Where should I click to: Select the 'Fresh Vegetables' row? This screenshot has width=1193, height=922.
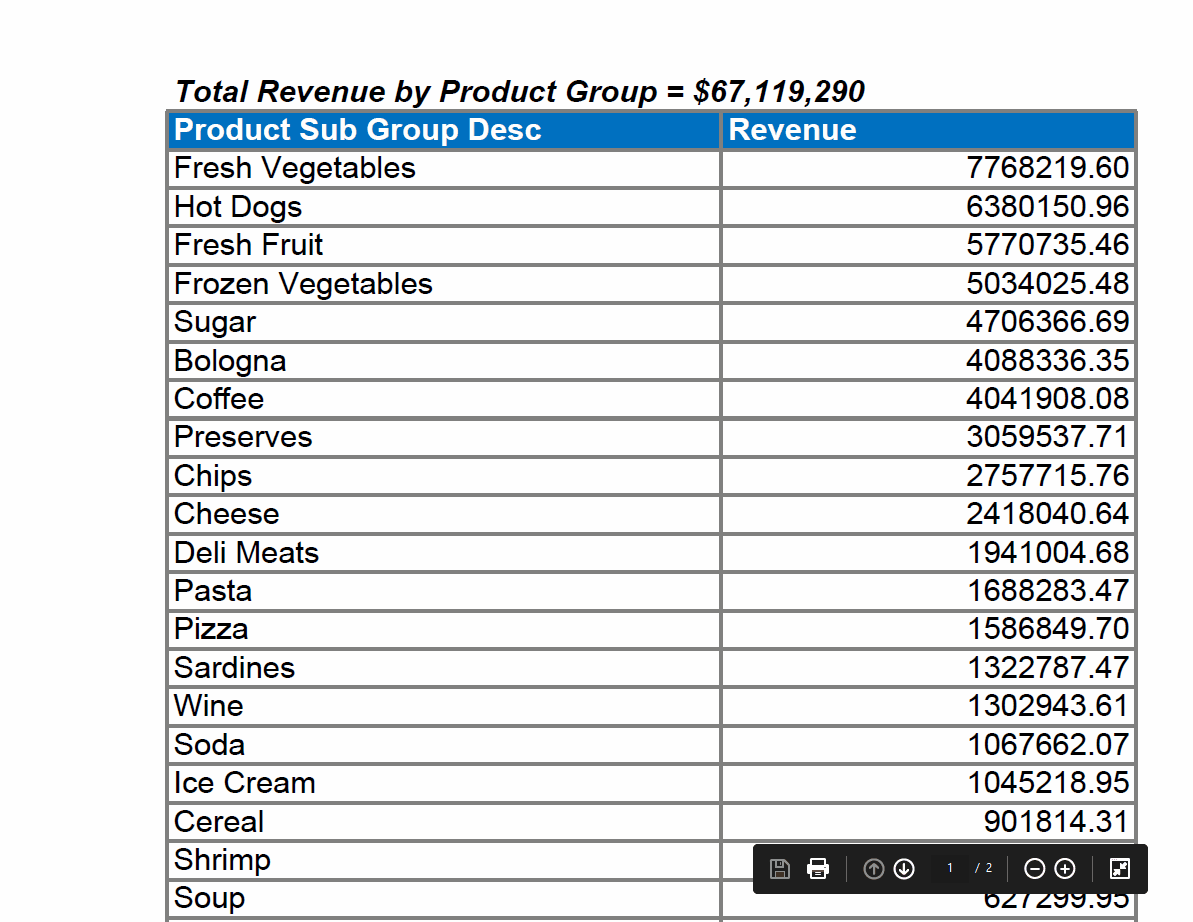[x=295, y=168]
